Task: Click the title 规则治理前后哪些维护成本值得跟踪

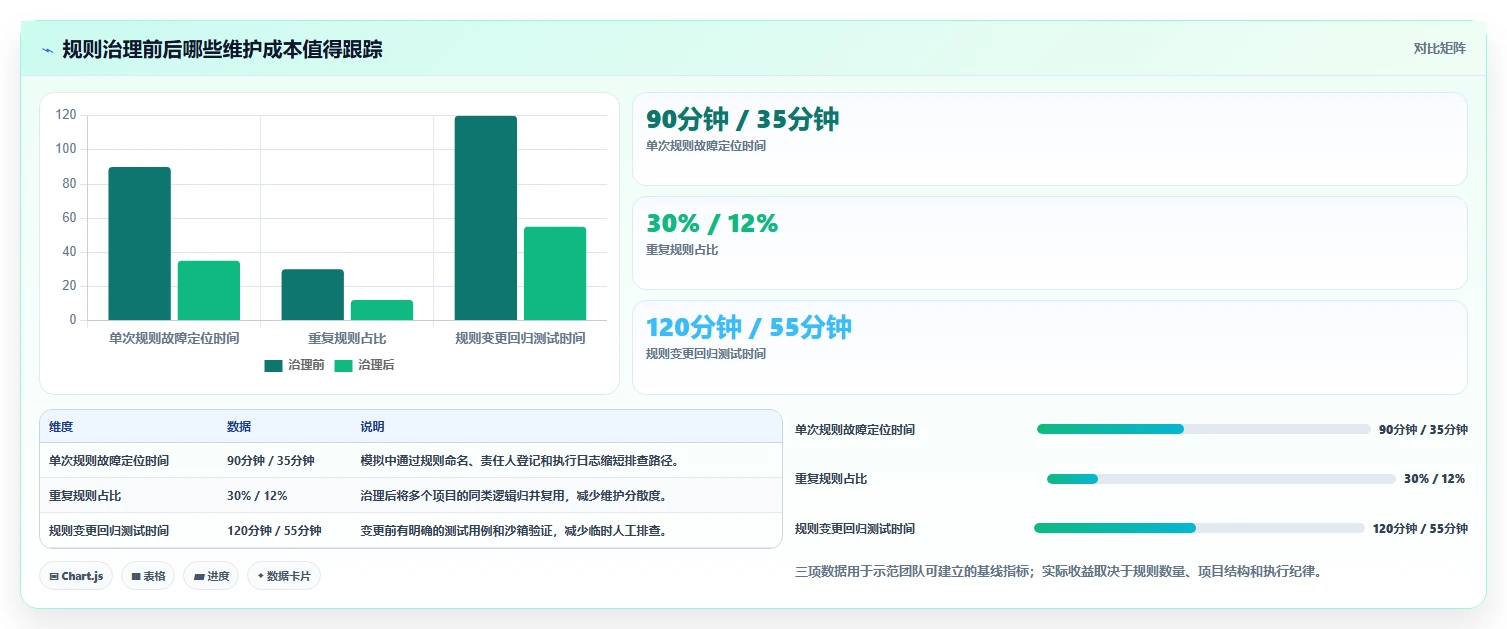Action: pyautogui.click(x=222, y=50)
